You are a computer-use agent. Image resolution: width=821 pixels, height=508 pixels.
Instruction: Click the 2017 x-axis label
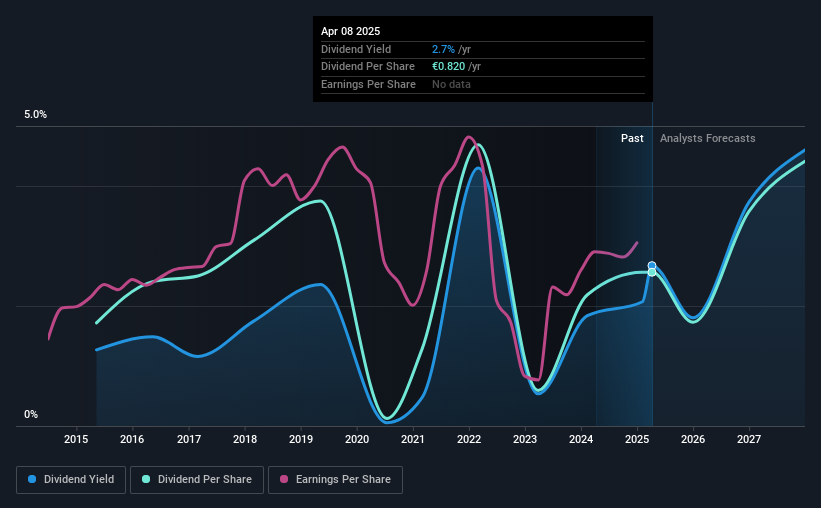pos(188,439)
